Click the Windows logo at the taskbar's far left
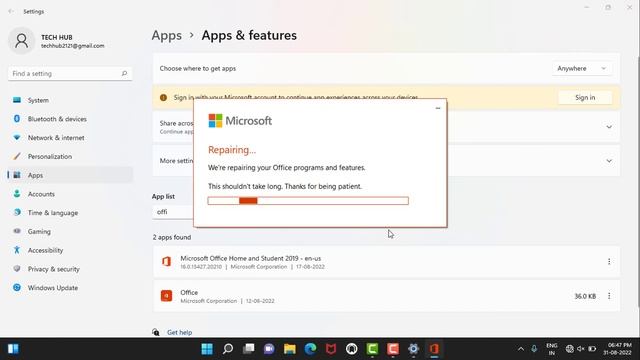The width and height of the screenshot is (640, 360). 13,349
